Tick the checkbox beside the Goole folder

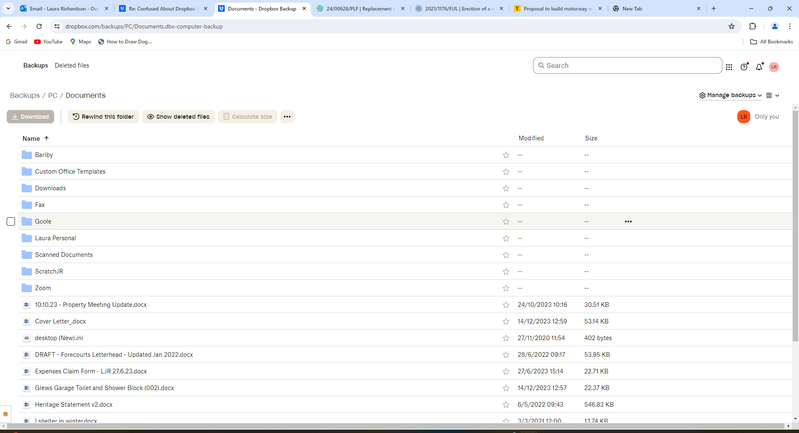pos(11,222)
